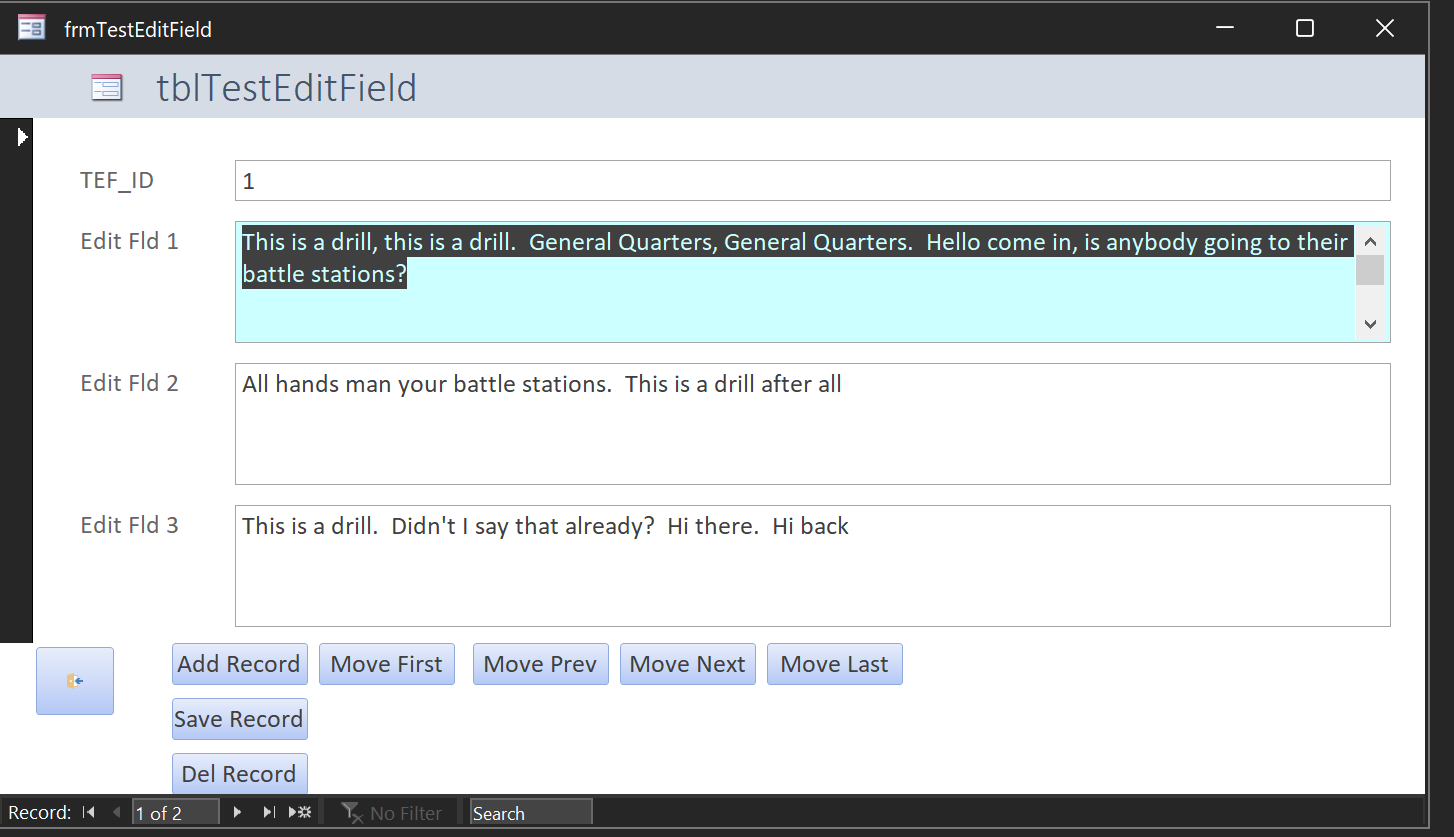The width and height of the screenshot is (1454, 837).
Task: Click the form icon in title bar
Action: 32,28
